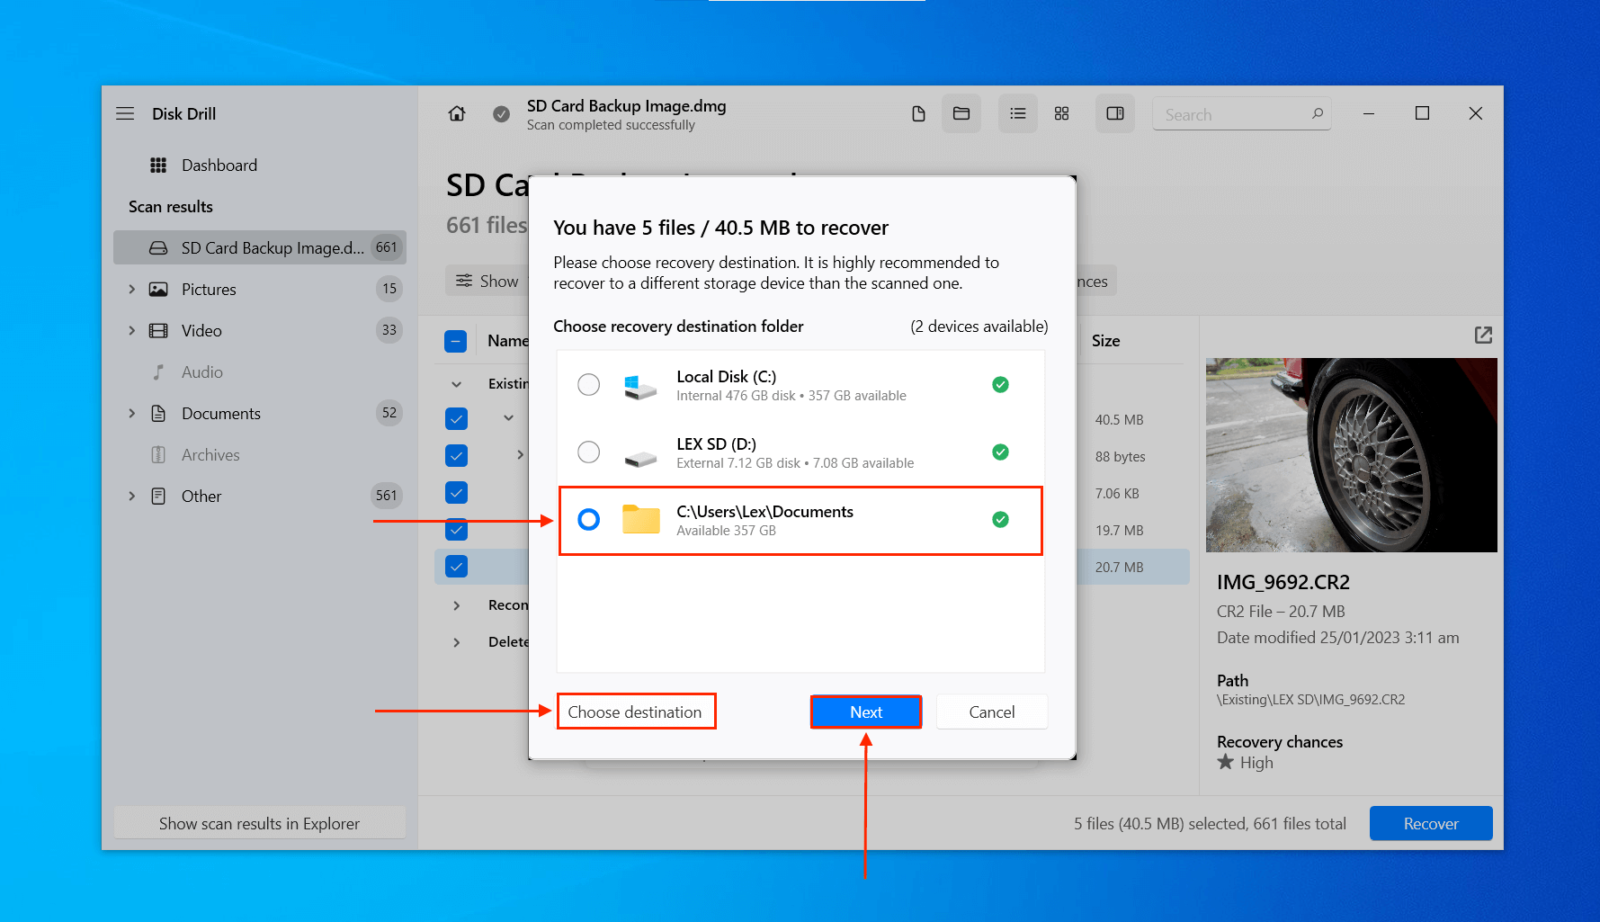1600x922 pixels.
Task: Click the Recover button
Action: click(1430, 823)
